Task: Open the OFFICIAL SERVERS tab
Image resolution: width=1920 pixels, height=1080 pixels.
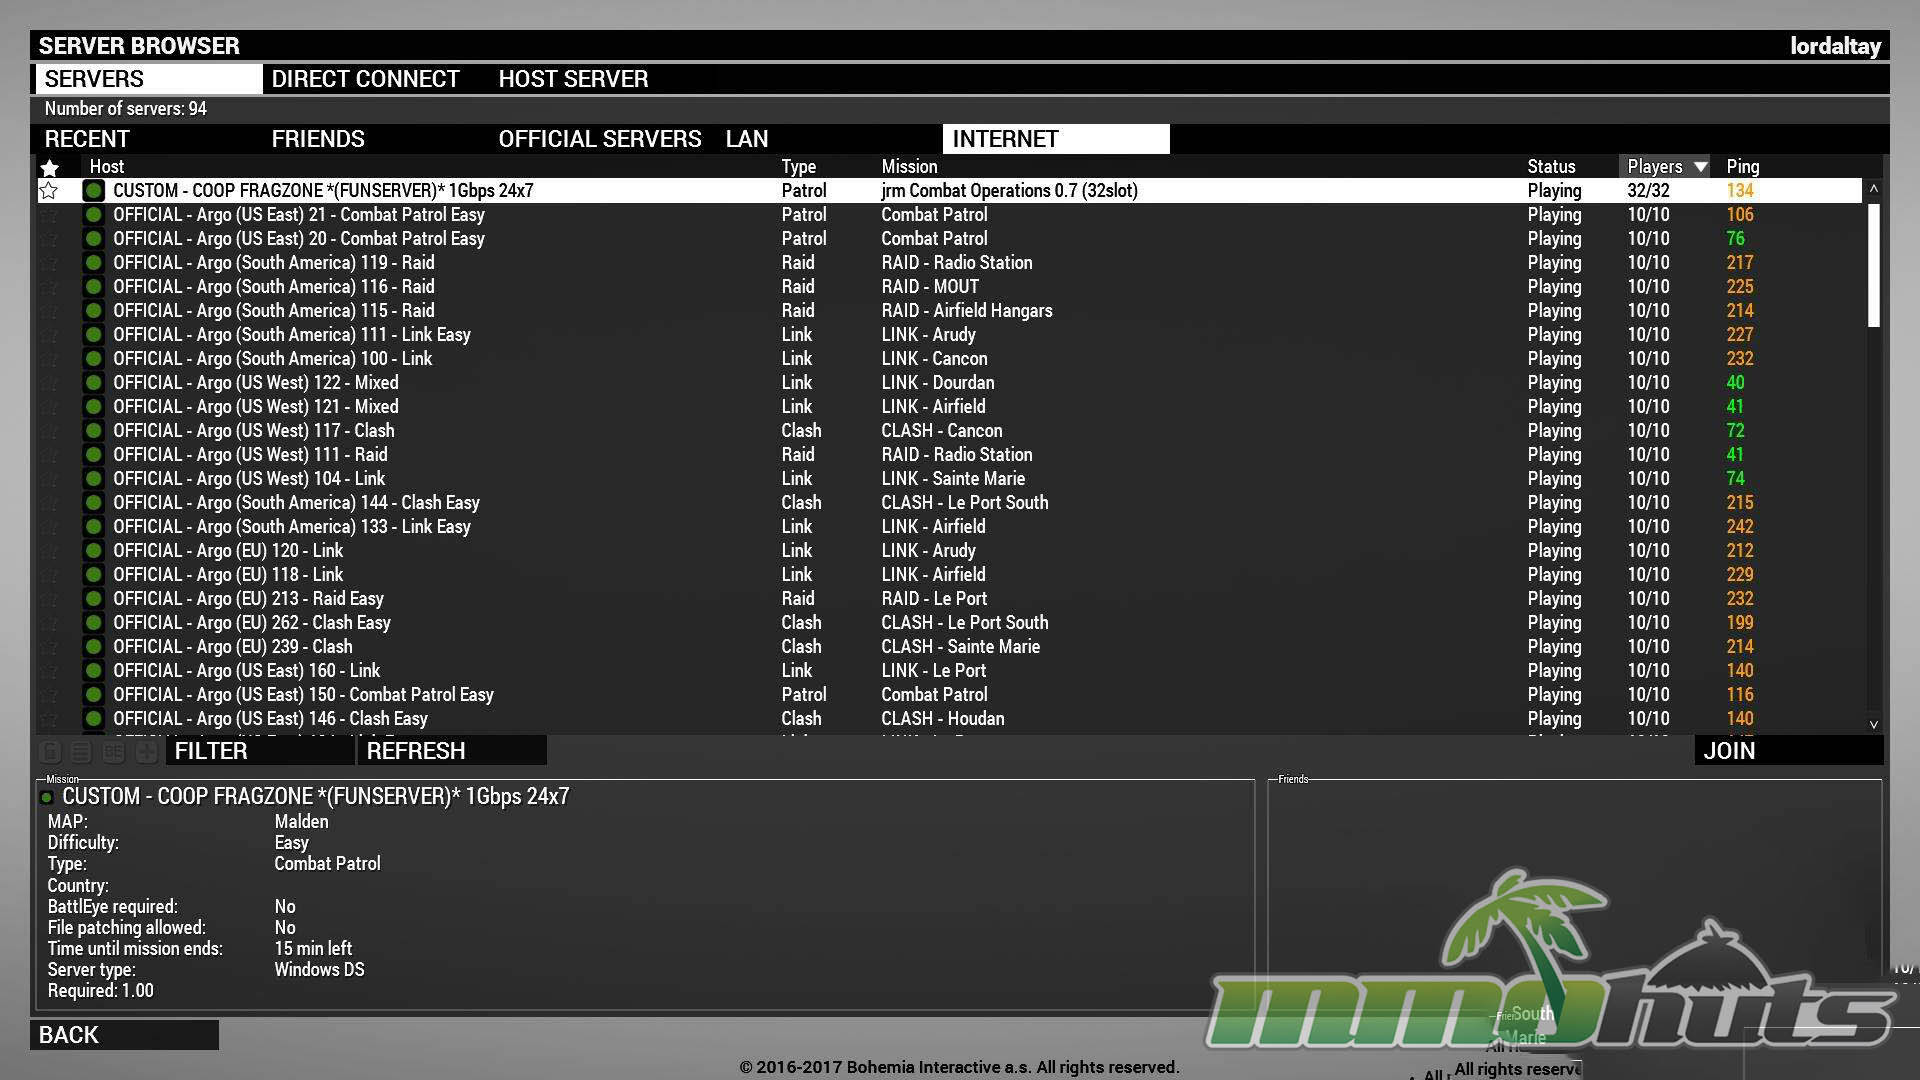Action: pyautogui.click(x=599, y=139)
